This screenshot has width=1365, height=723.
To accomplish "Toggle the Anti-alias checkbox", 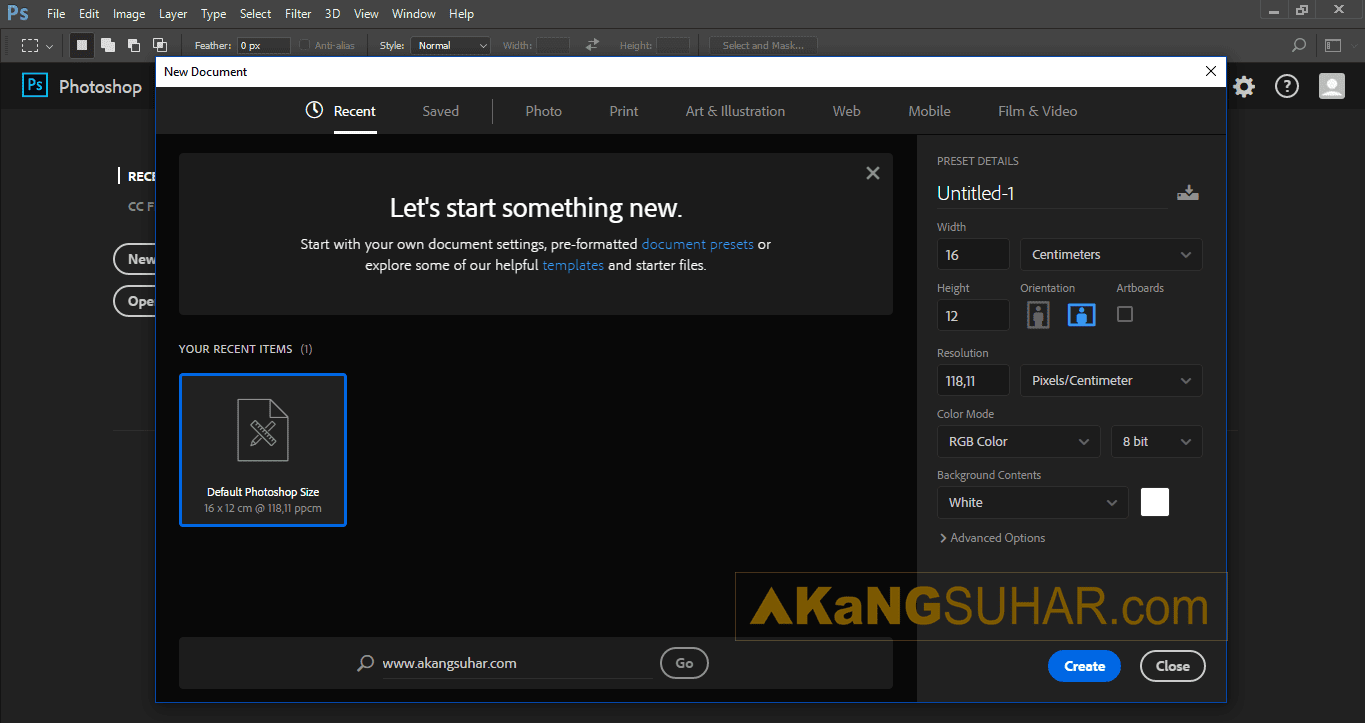I will pos(305,45).
